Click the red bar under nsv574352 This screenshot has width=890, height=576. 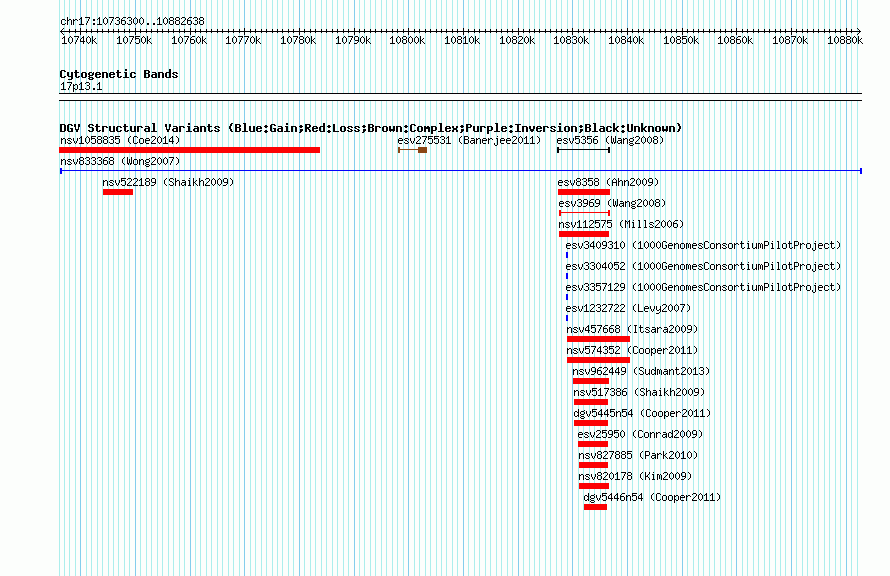pyautogui.click(x=598, y=360)
